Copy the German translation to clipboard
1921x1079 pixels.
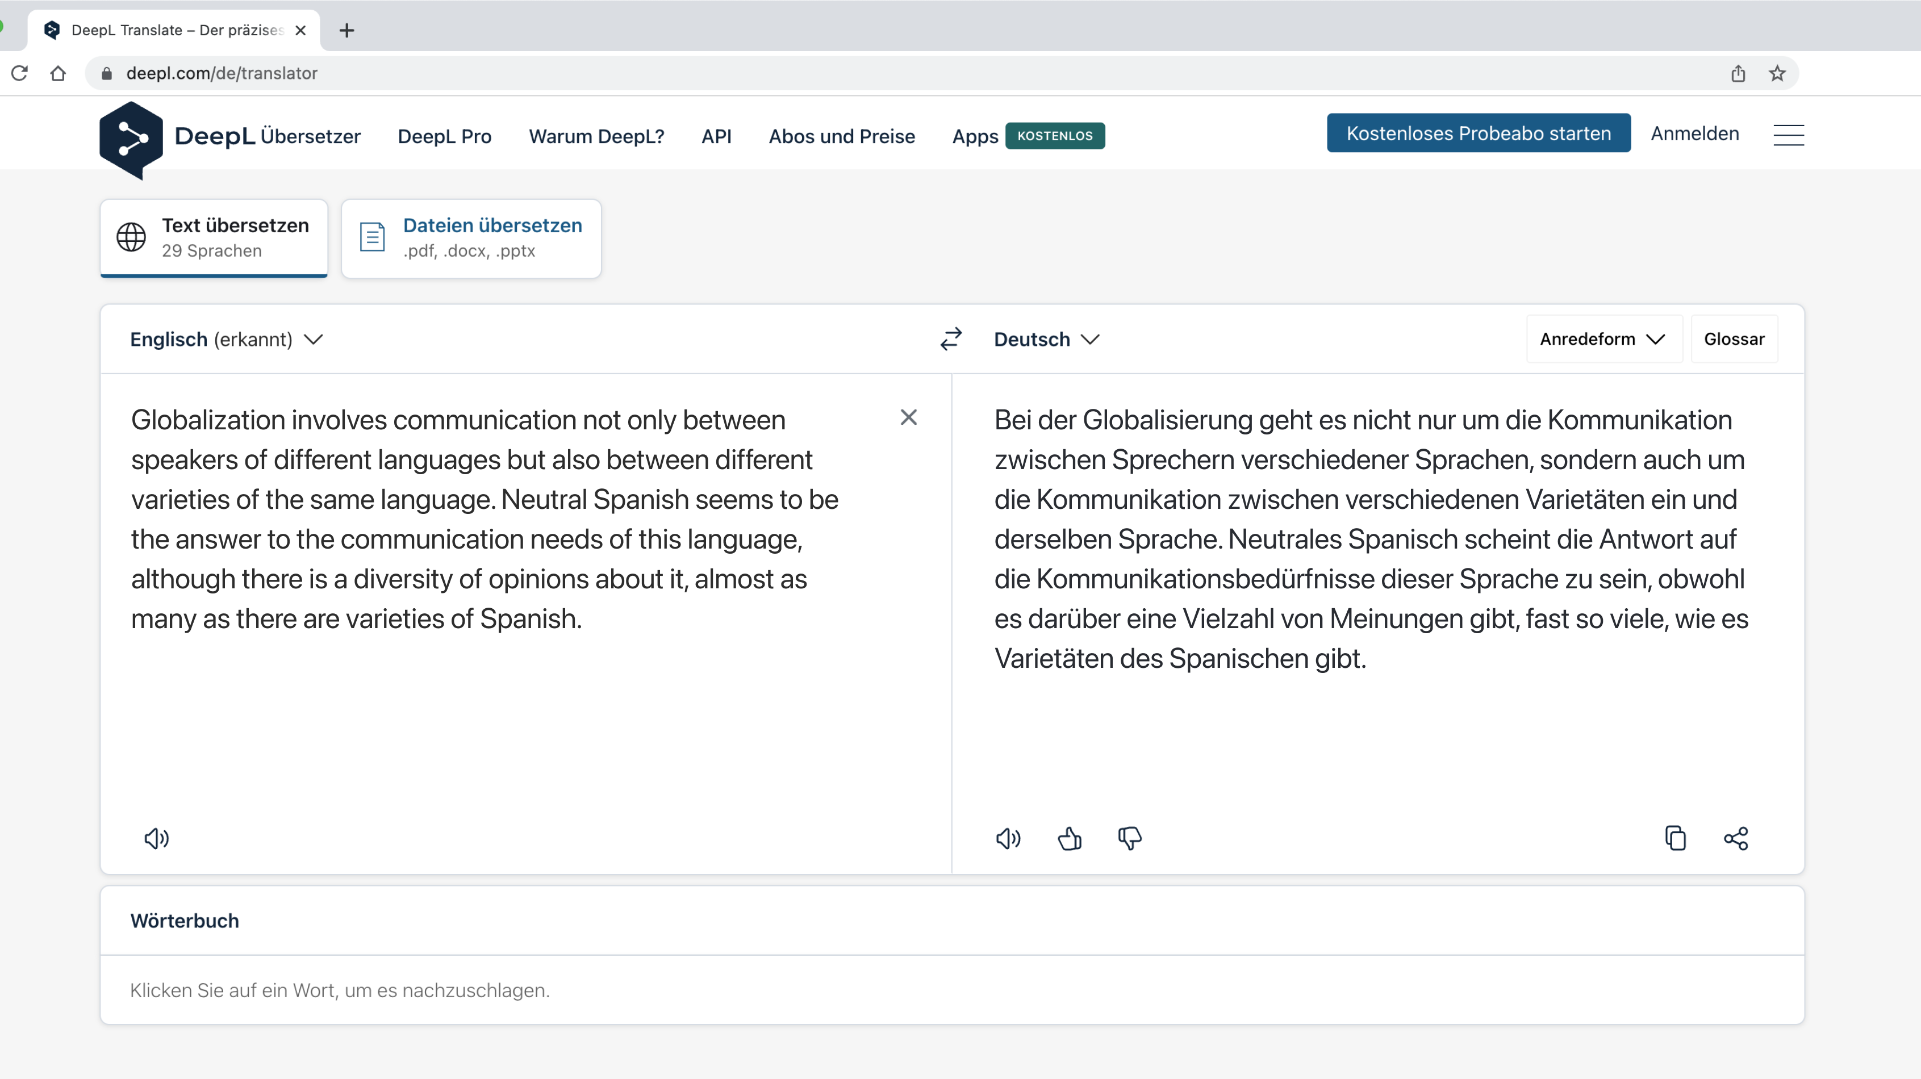[1675, 838]
